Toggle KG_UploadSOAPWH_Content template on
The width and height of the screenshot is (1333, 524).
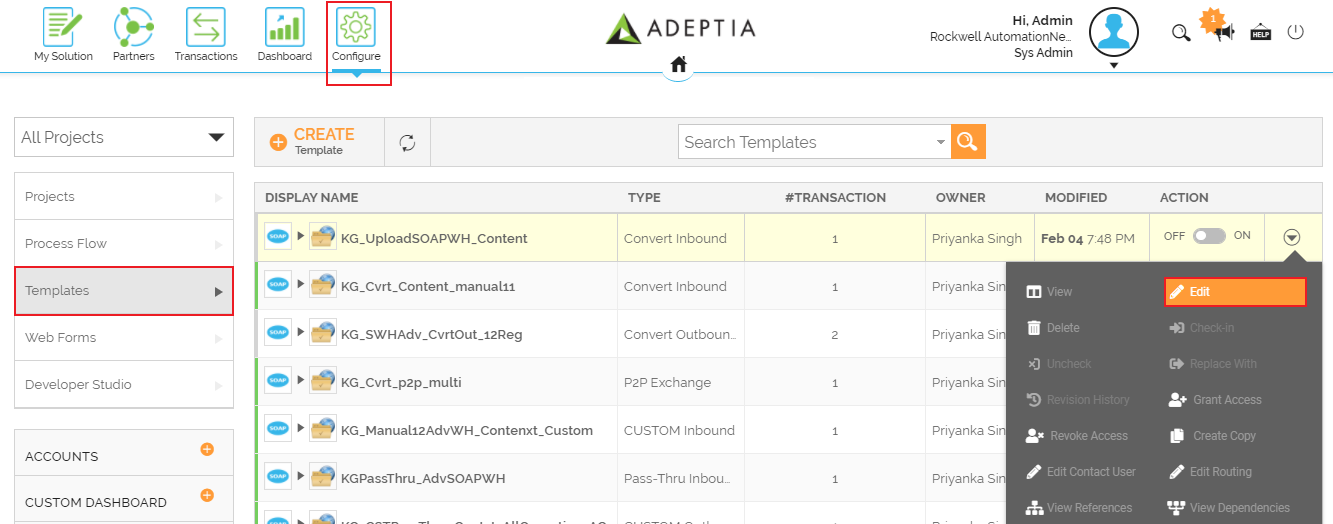pyautogui.click(x=1208, y=236)
